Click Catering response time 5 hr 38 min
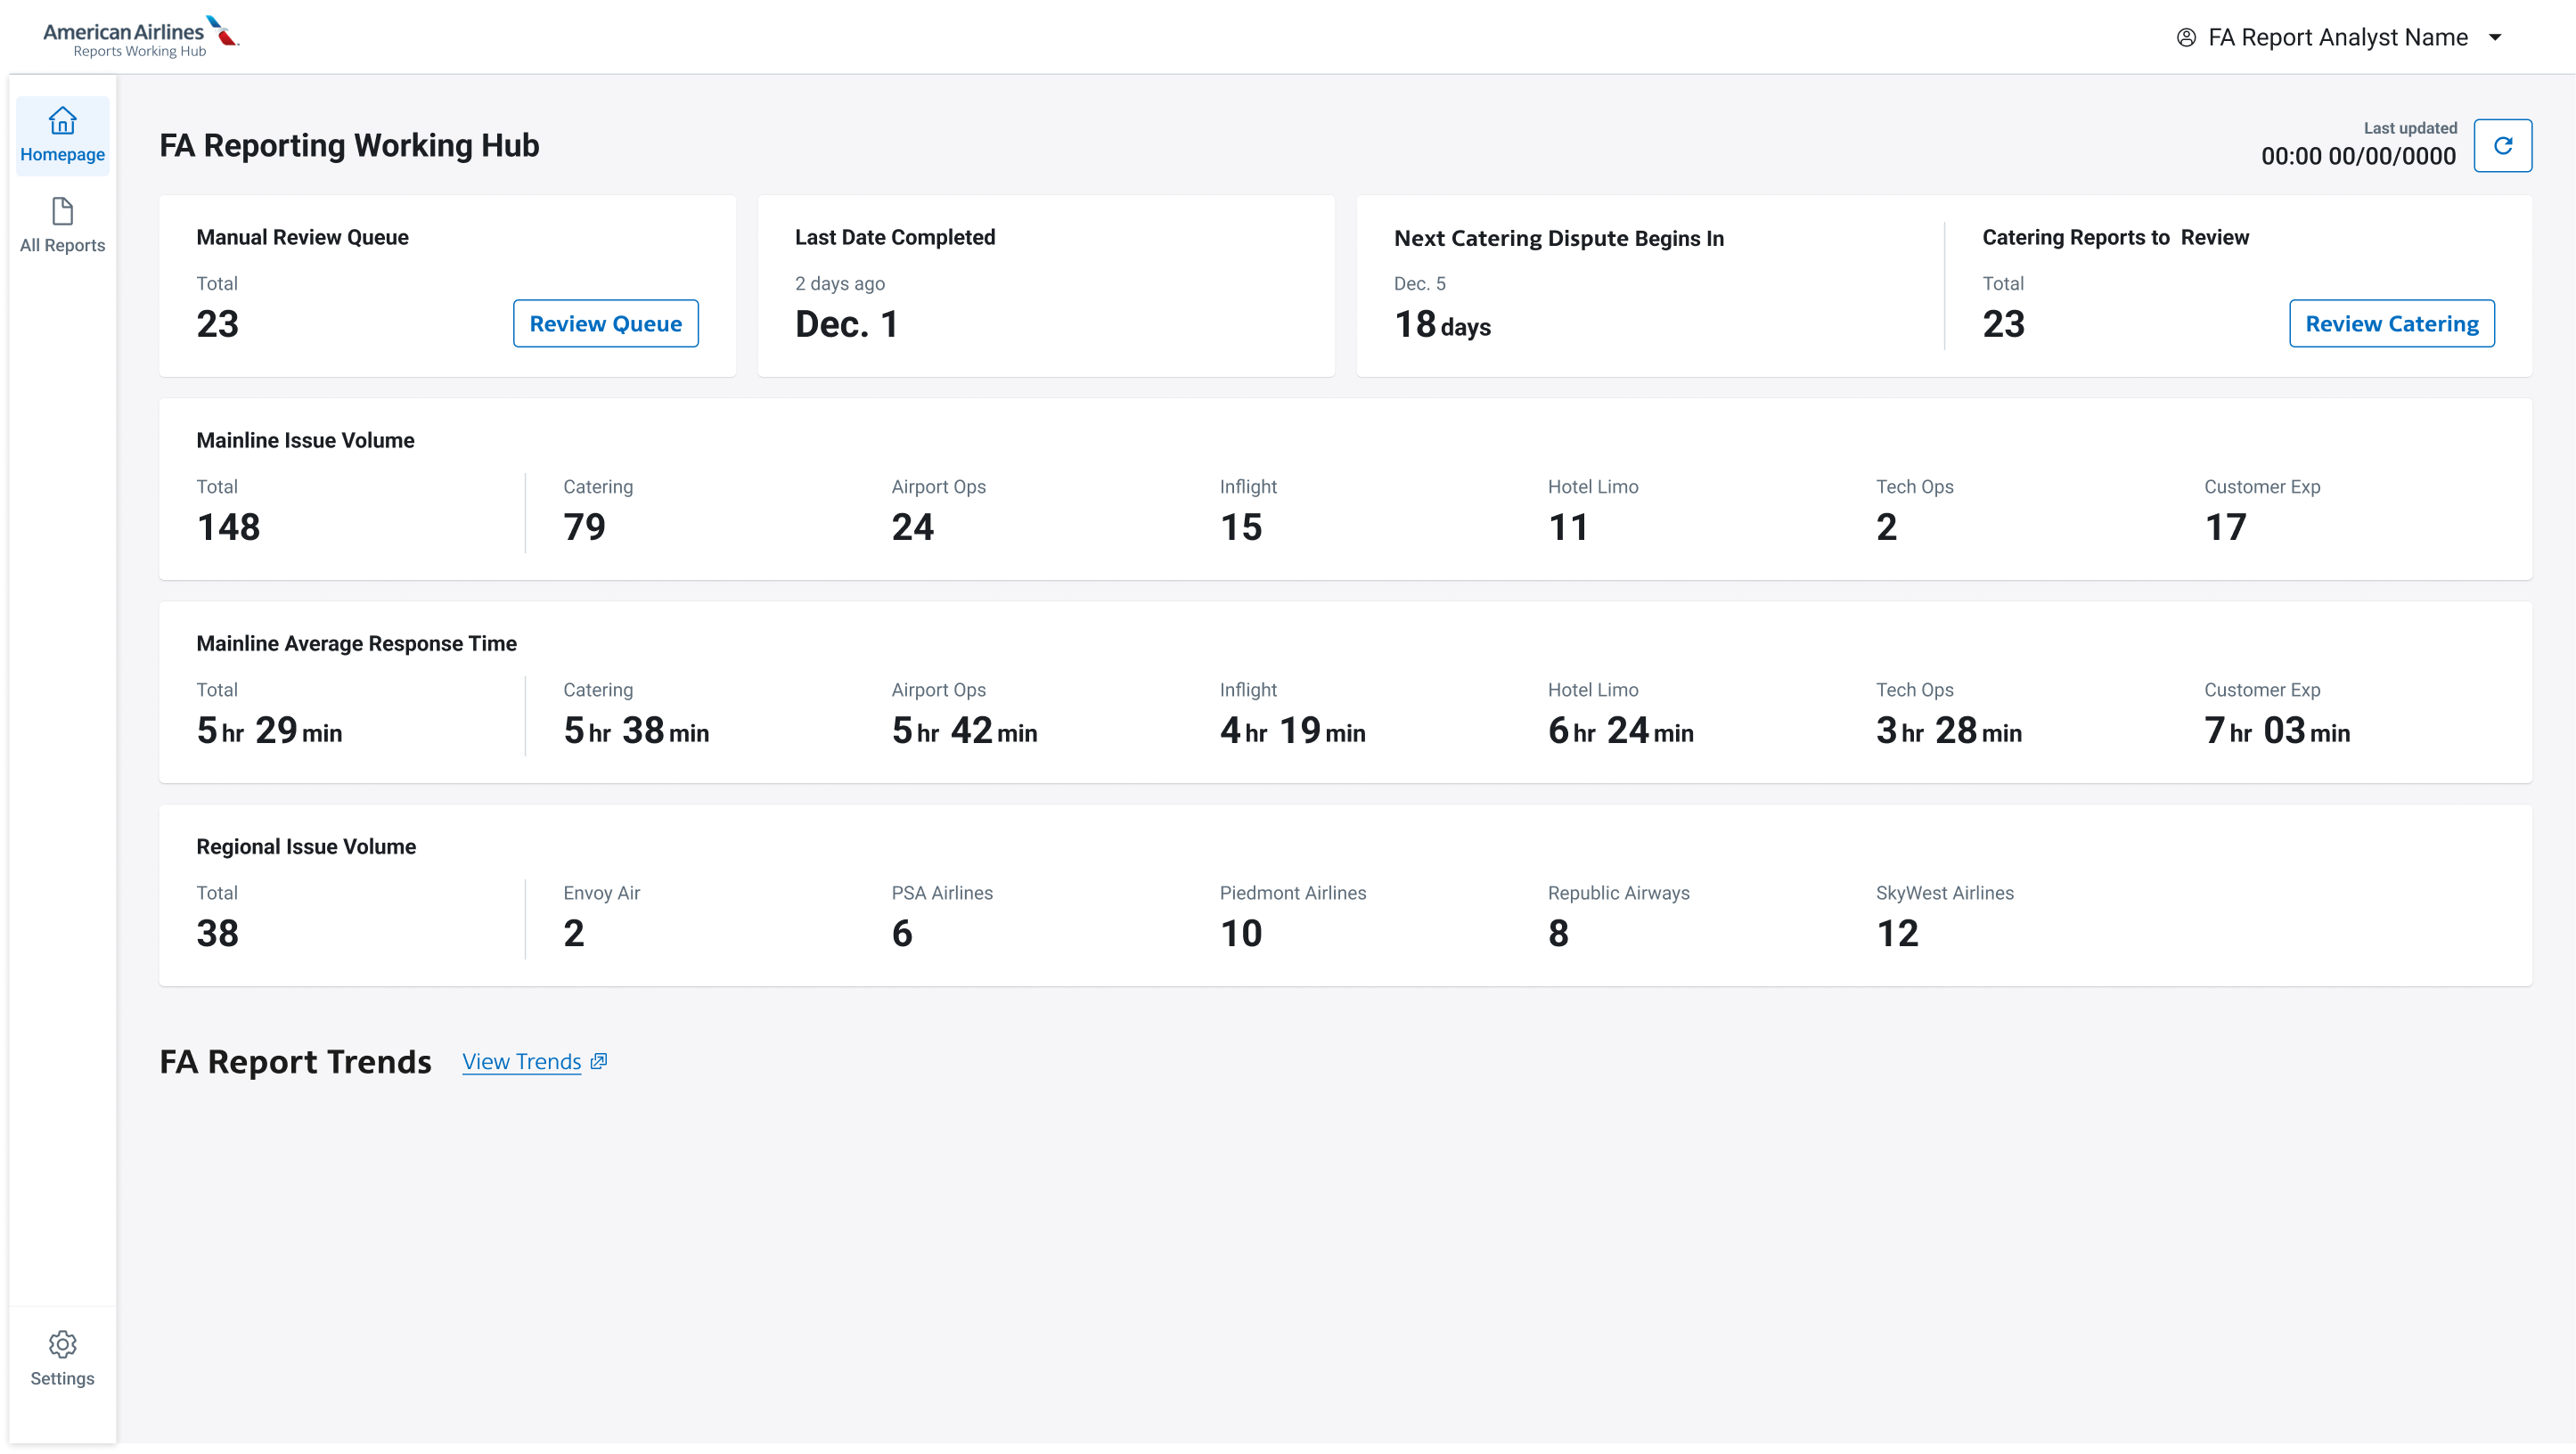The image size is (2576, 1454). pos(636,731)
